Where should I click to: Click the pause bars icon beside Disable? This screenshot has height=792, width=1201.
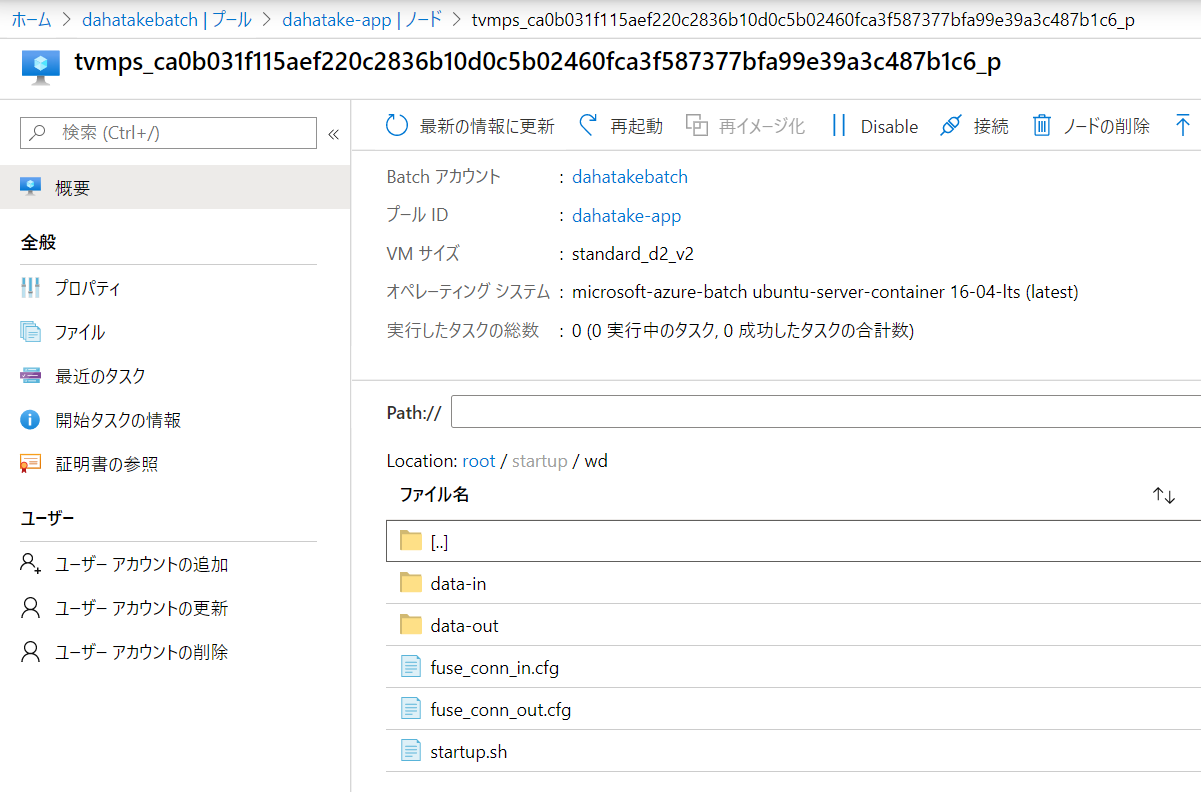point(839,125)
